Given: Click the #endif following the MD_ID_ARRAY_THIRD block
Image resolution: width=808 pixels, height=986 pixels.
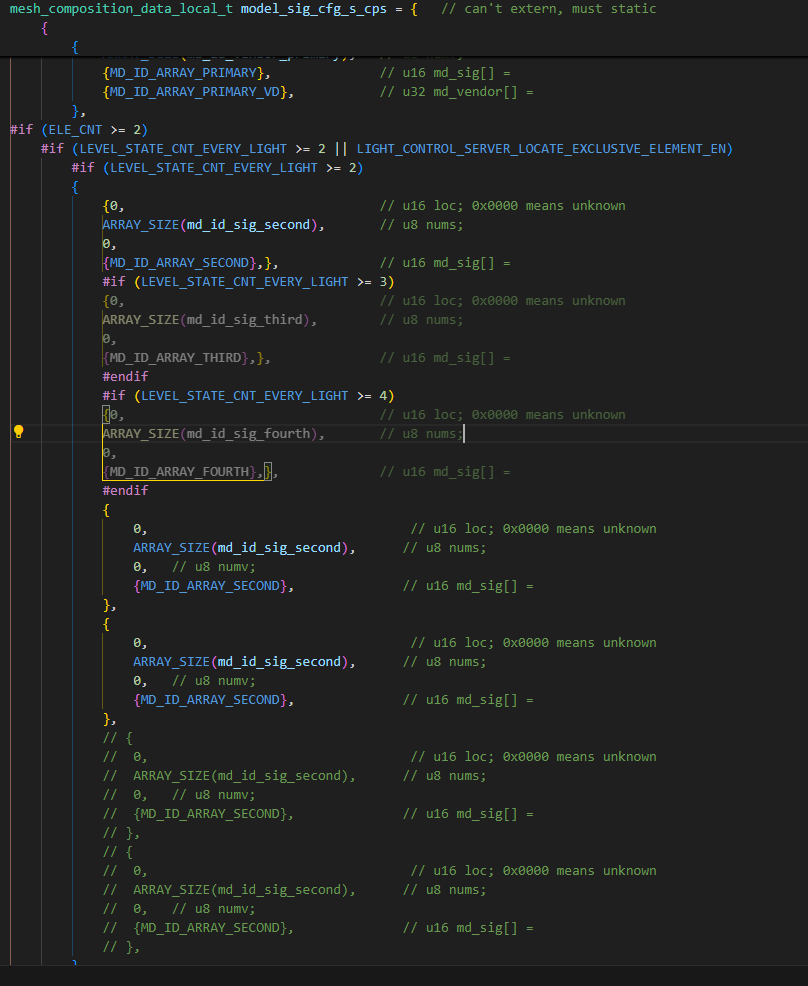Looking at the screenshot, I should click(125, 377).
